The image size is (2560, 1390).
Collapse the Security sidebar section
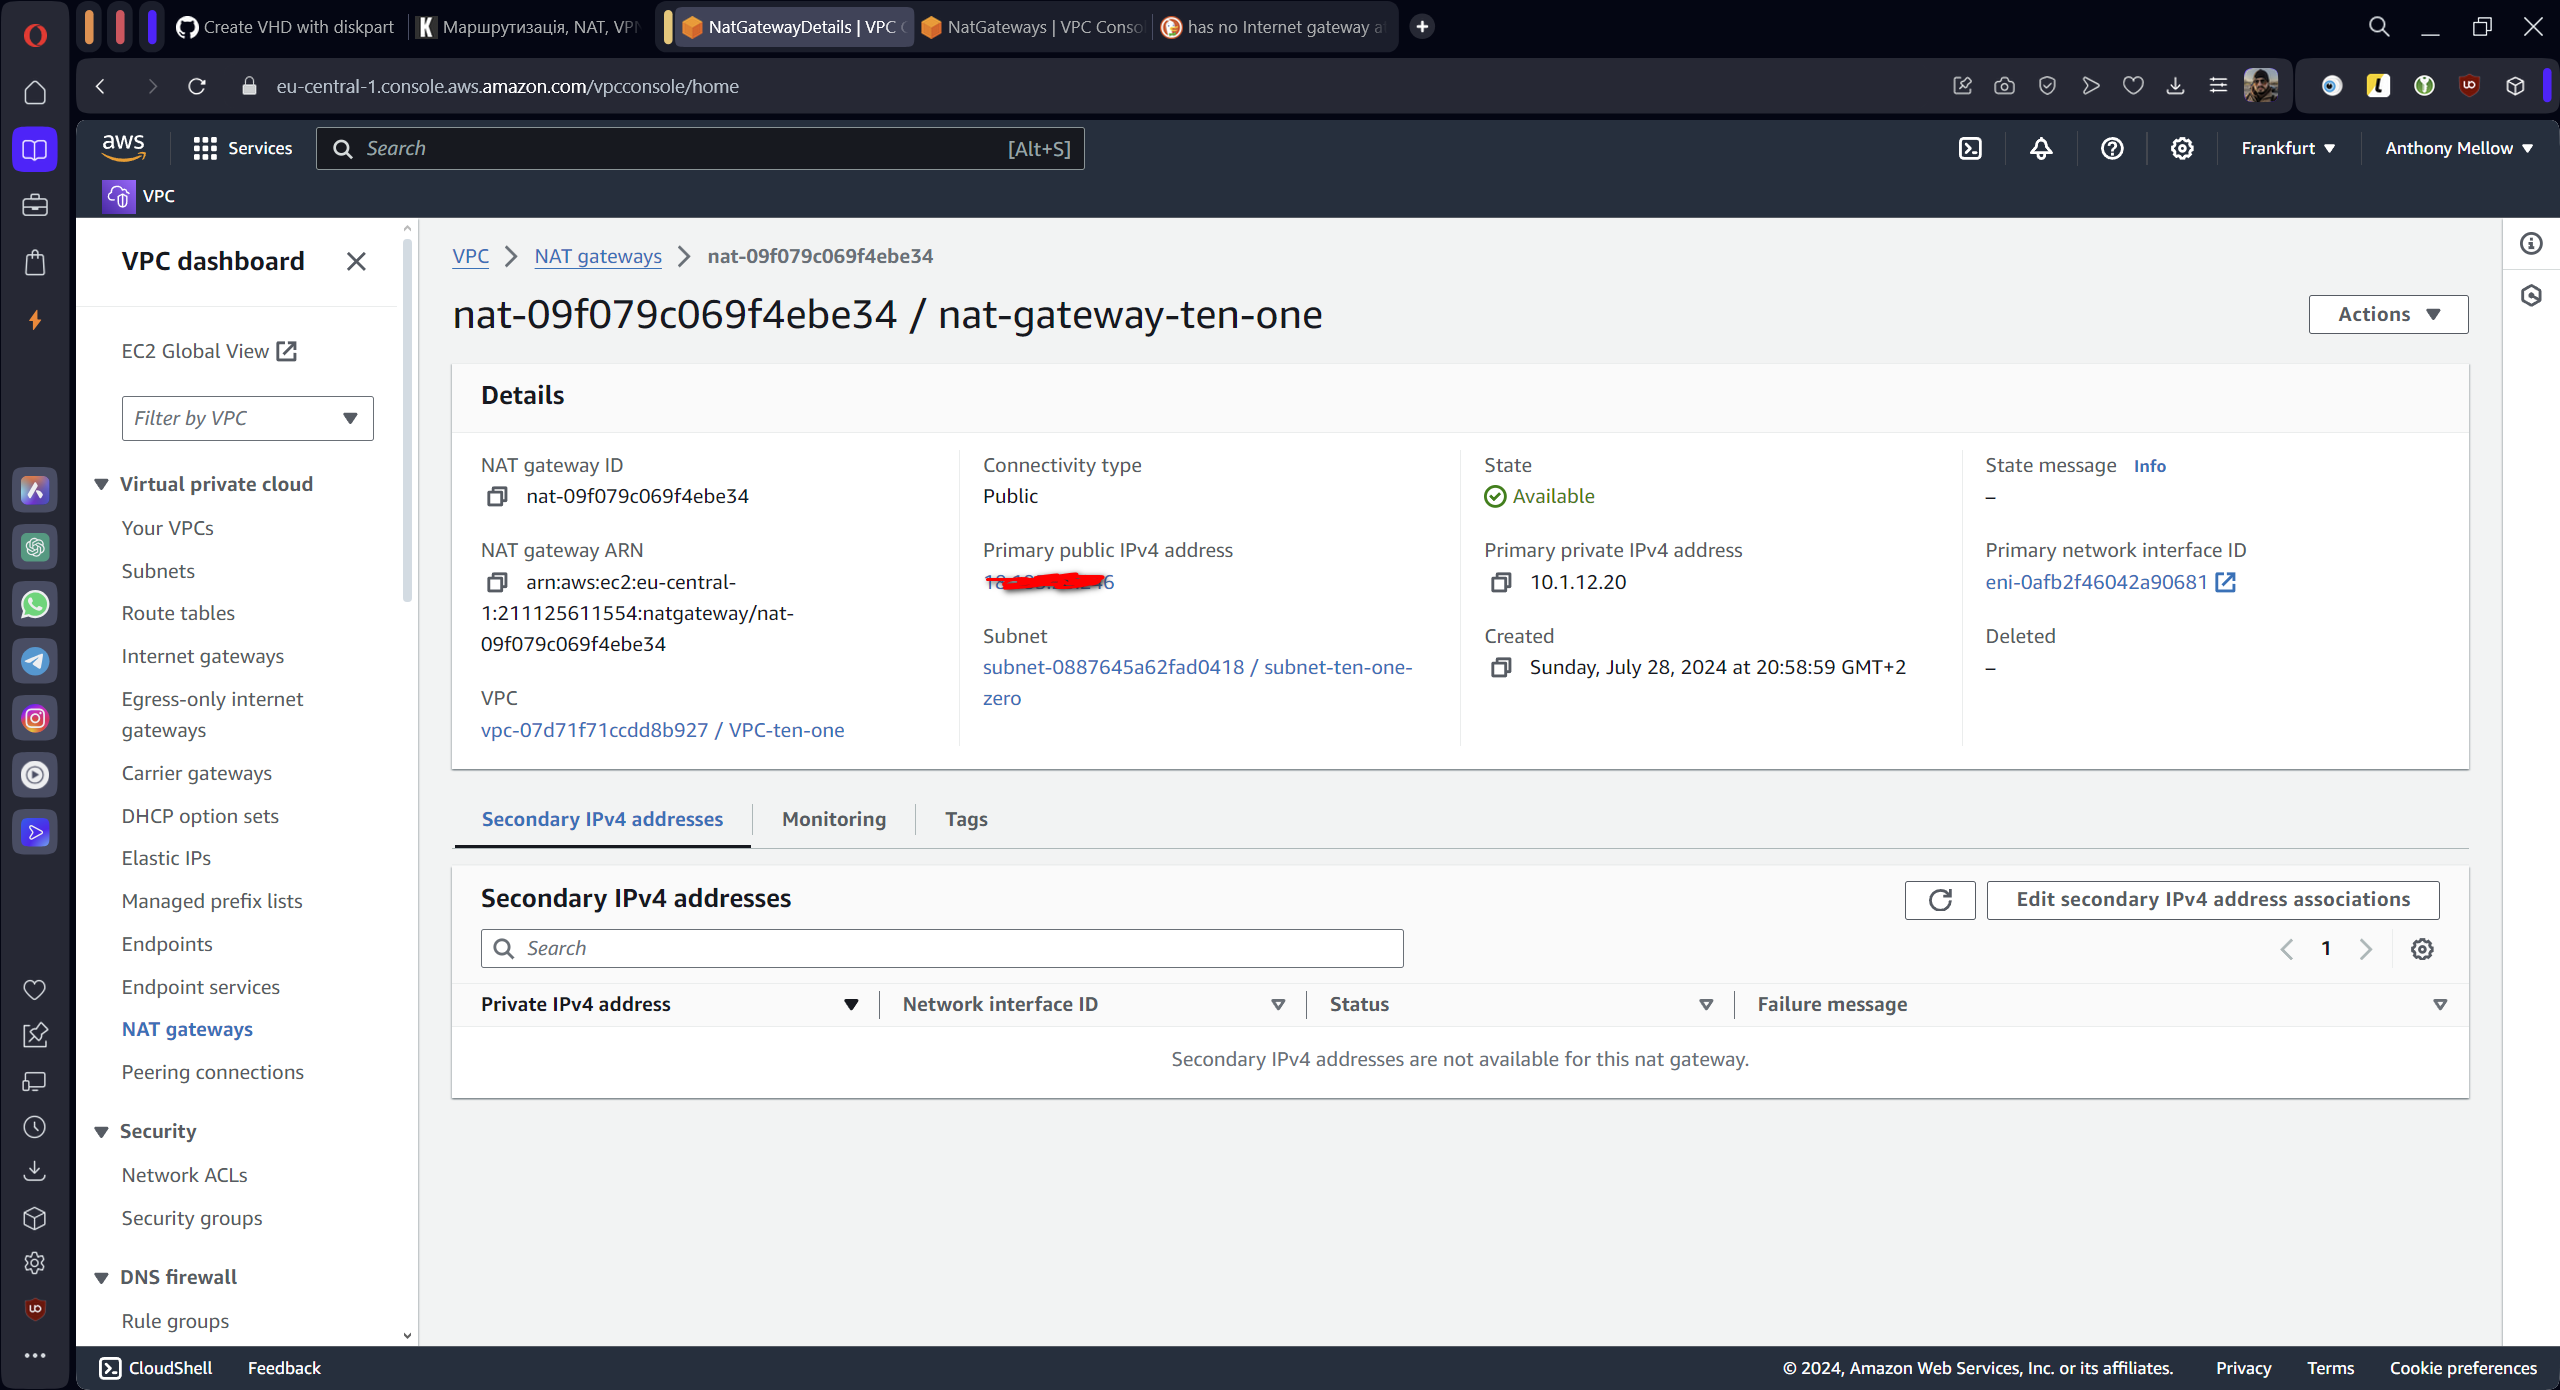tap(101, 1131)
